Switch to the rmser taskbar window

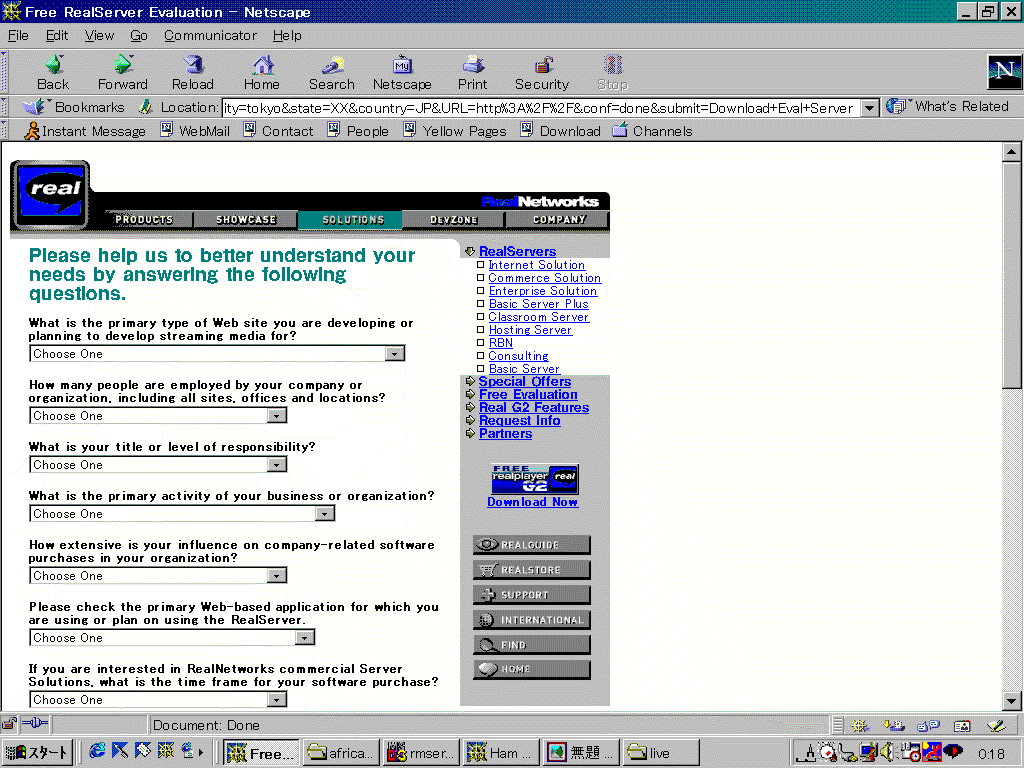pos(421,752)
